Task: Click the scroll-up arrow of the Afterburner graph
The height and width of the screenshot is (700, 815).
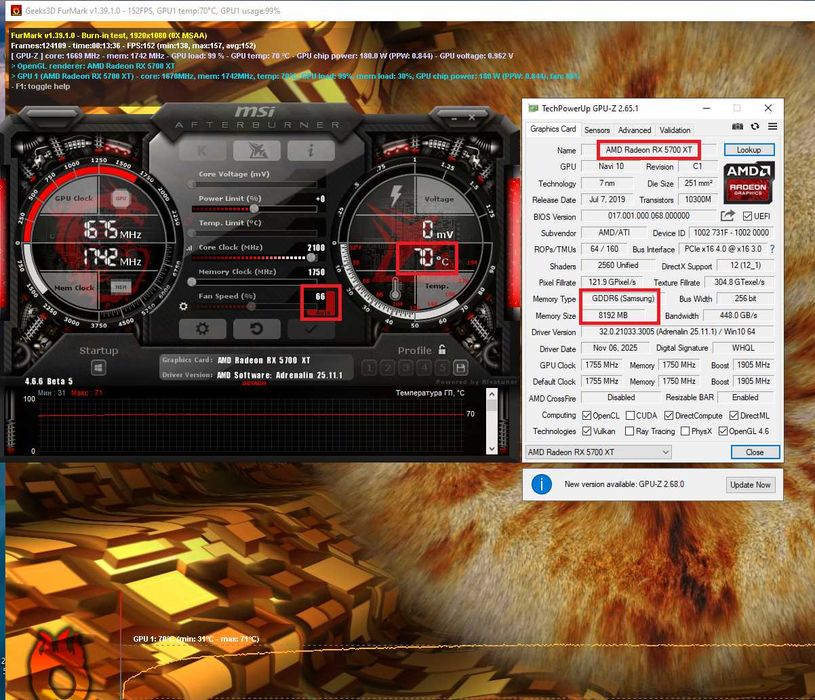Action: [x=491, y=395]
